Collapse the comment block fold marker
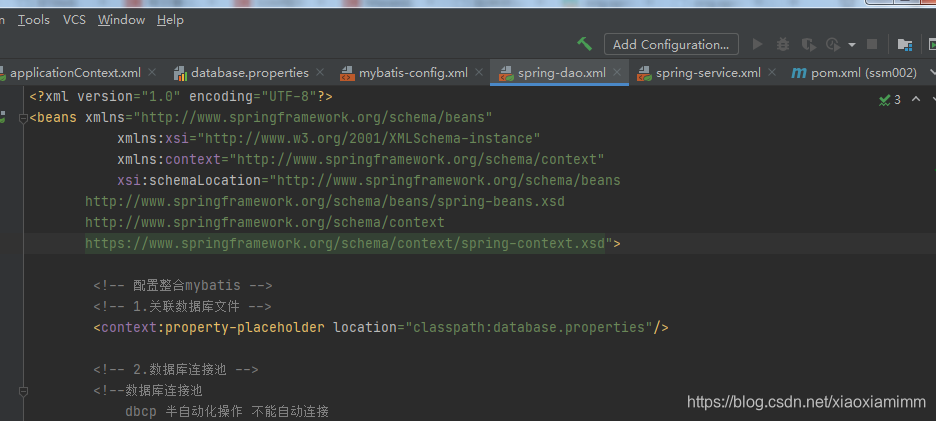Screen dimensions: 936x421 click(x=23, y=392)
